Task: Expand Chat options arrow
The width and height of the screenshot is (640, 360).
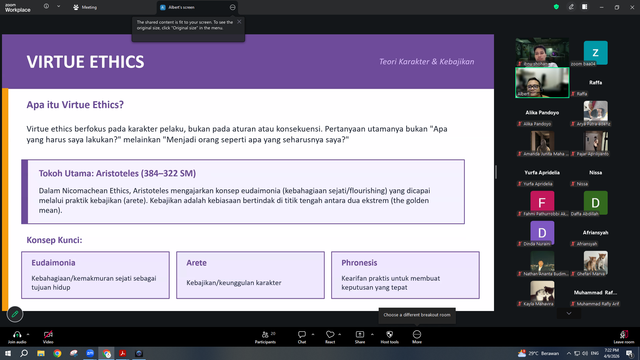Action: (313, 334)
